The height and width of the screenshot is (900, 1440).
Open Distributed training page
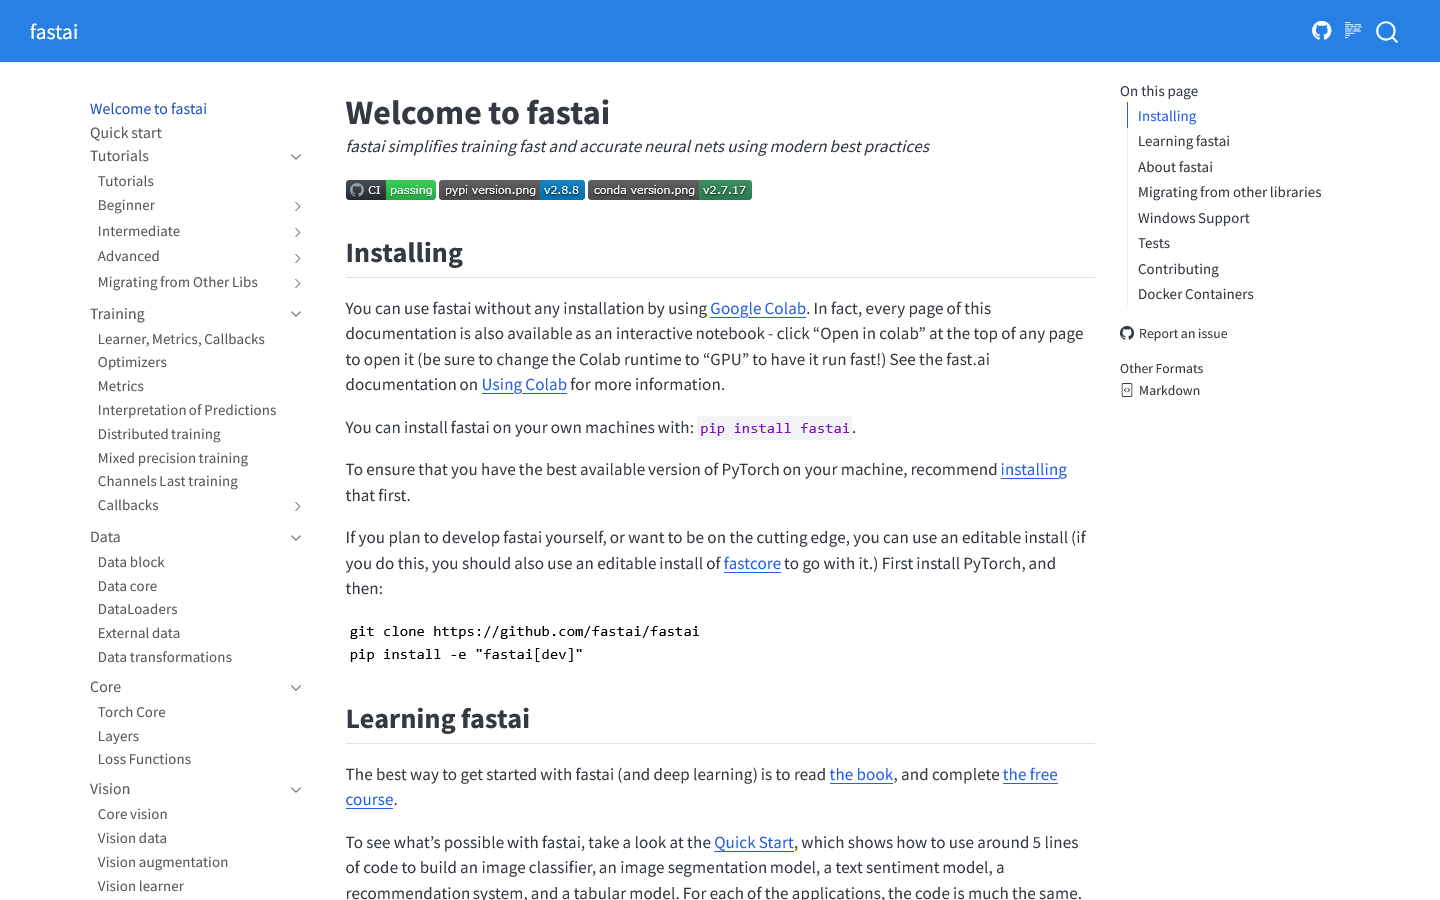159,434
